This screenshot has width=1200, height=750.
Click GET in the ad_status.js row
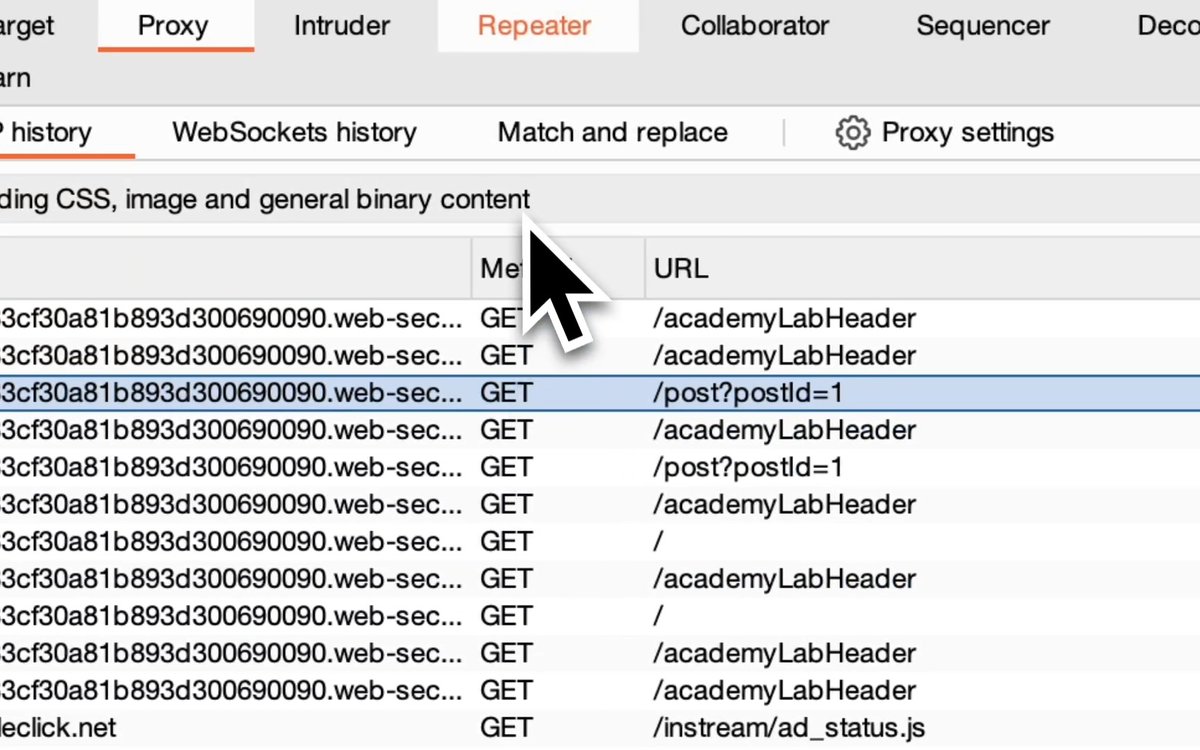[x=506, y=727]
